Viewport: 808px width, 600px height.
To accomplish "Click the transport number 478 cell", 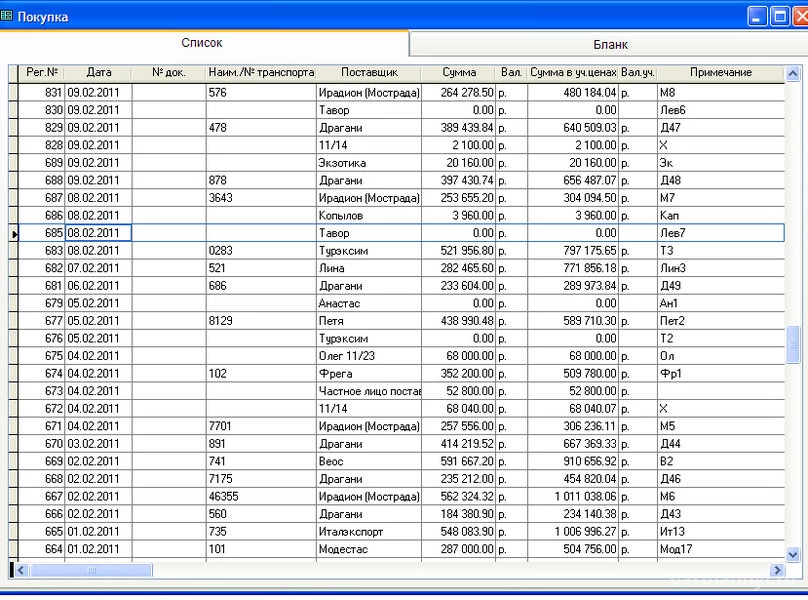I will [261, 128].
